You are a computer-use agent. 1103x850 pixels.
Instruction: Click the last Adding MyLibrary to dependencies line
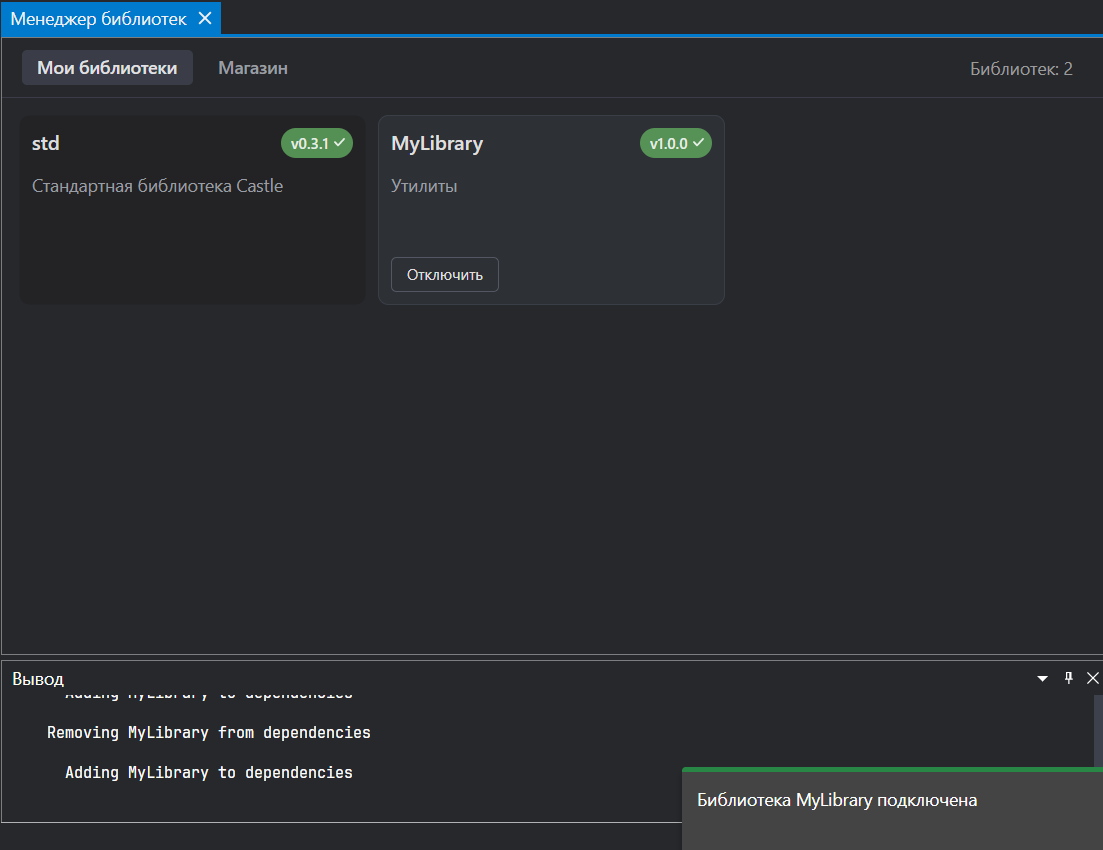click(x=209, y=773)
